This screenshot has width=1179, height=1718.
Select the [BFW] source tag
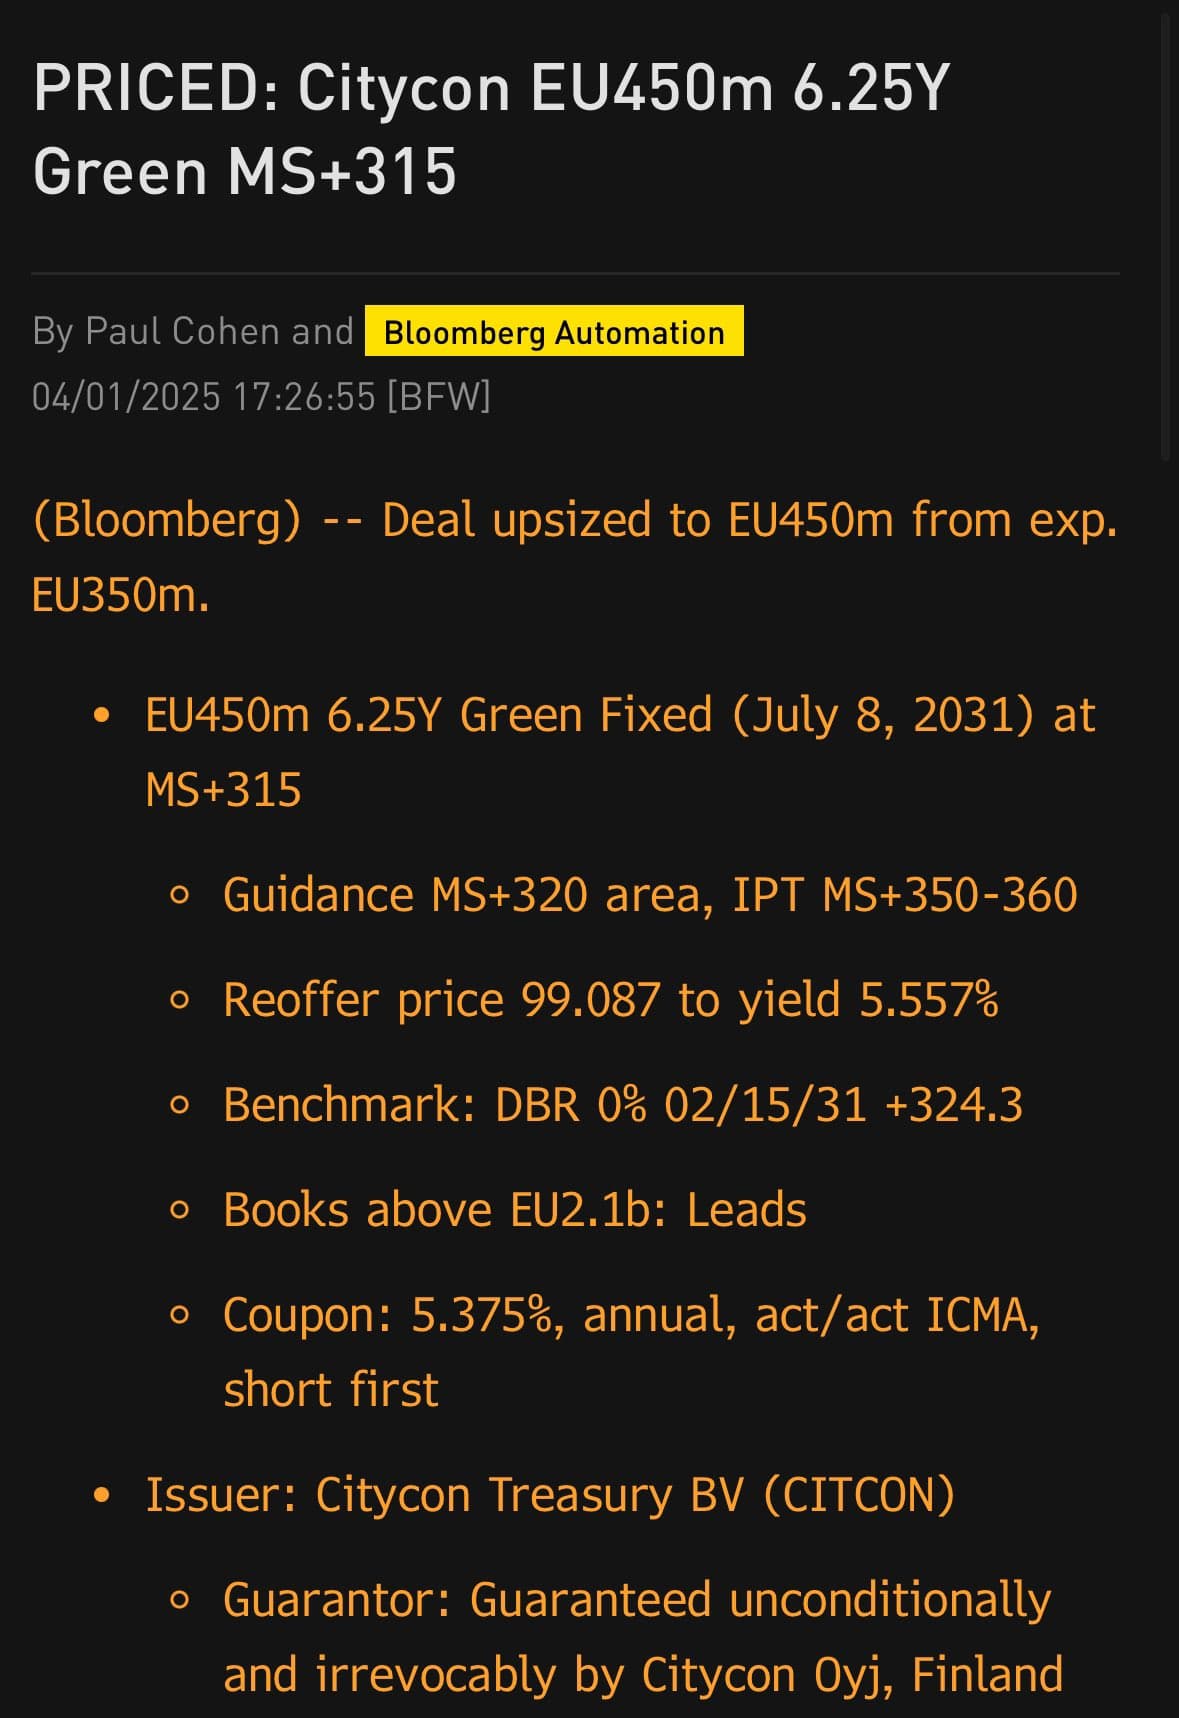(x=439, y=397)
